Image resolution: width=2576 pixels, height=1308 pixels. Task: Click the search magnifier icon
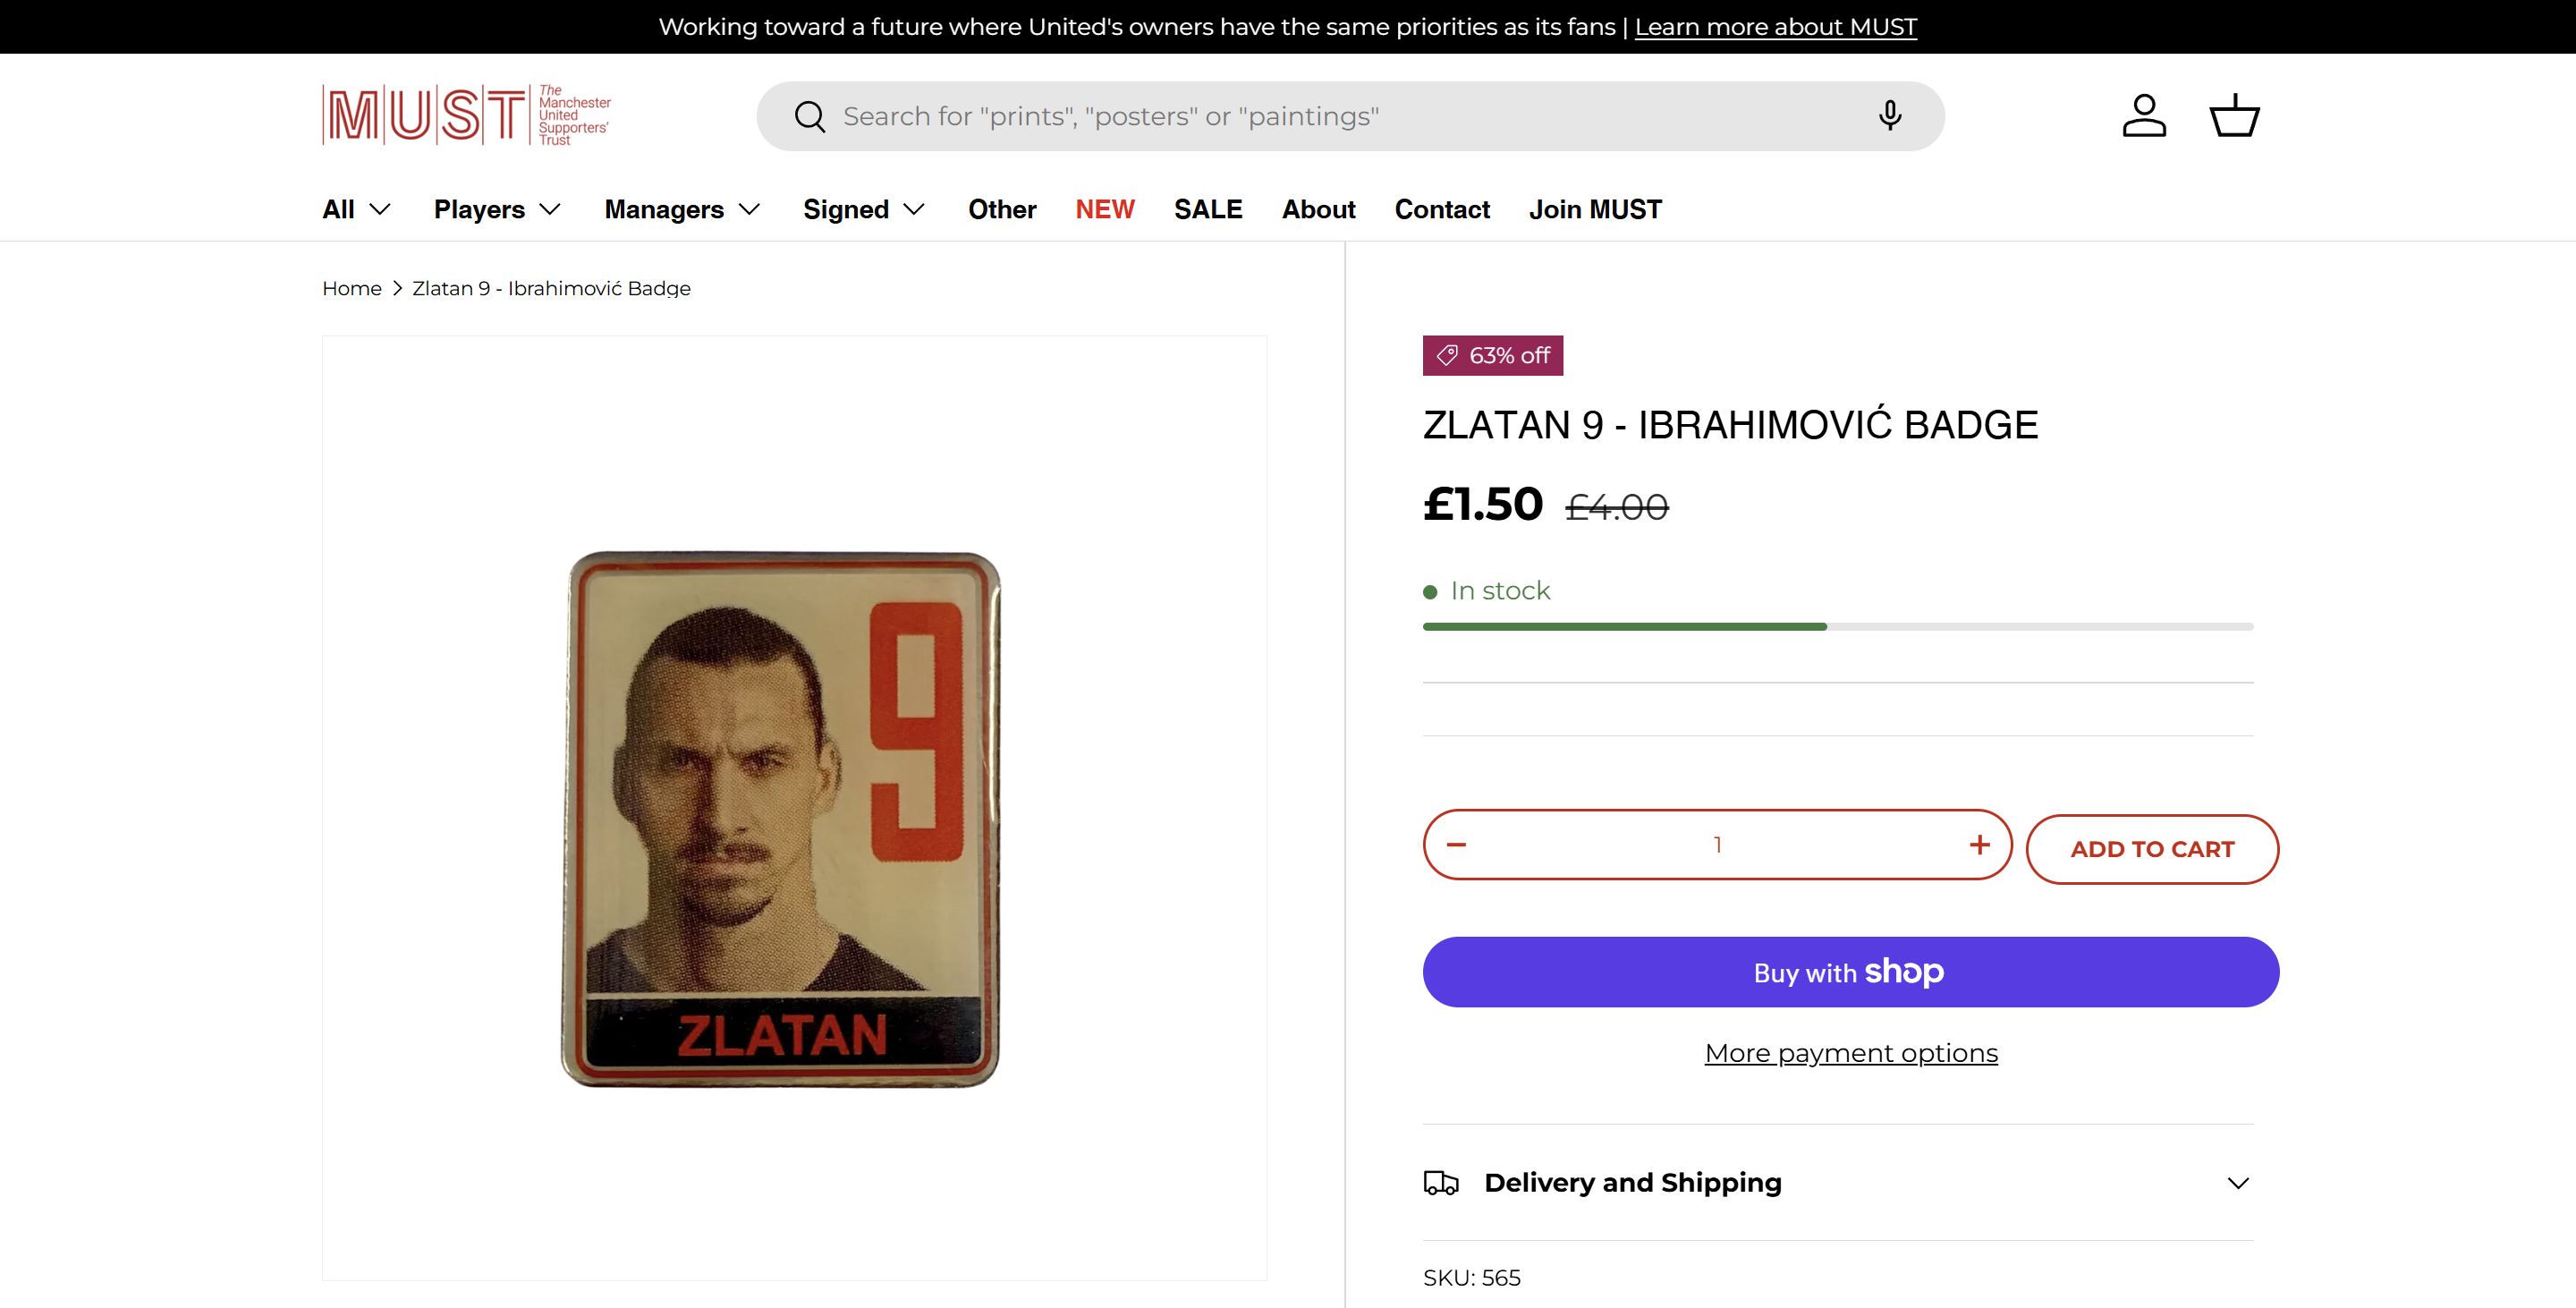pyautogui.click(x=810, y=117)
